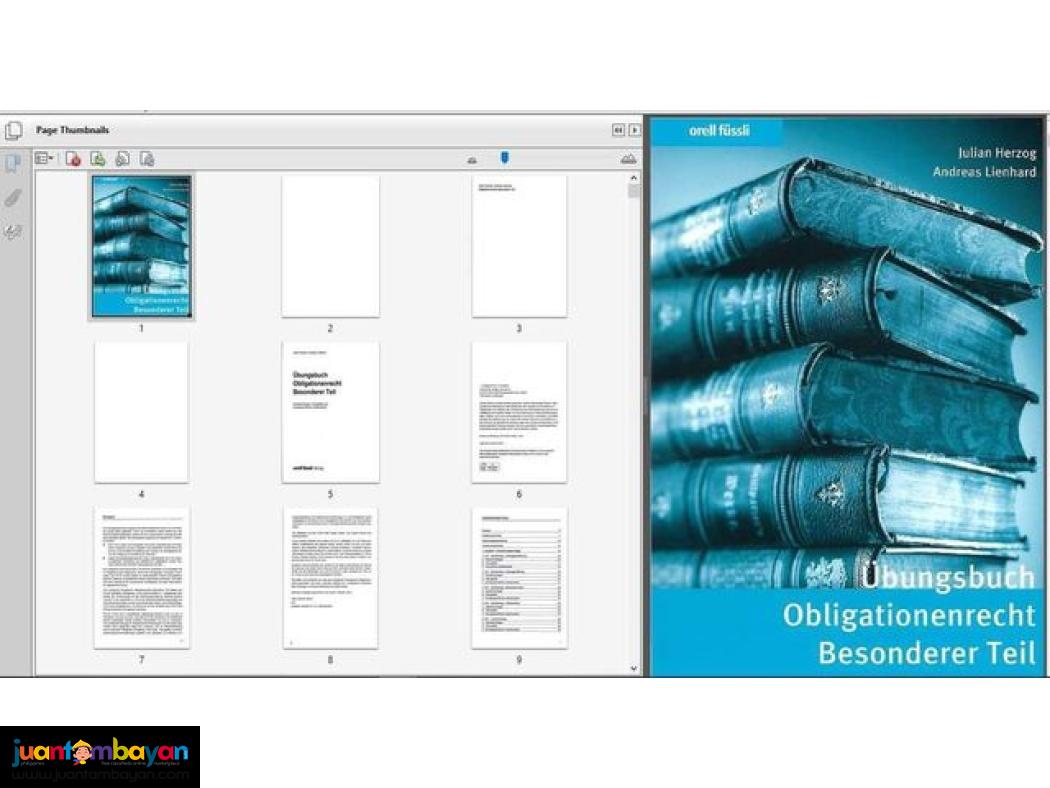Image resolution: width=1050 pixels, height=788 pixels.
Task: Click the blue thumbnail size slider handle
Action: click(505, 157)
